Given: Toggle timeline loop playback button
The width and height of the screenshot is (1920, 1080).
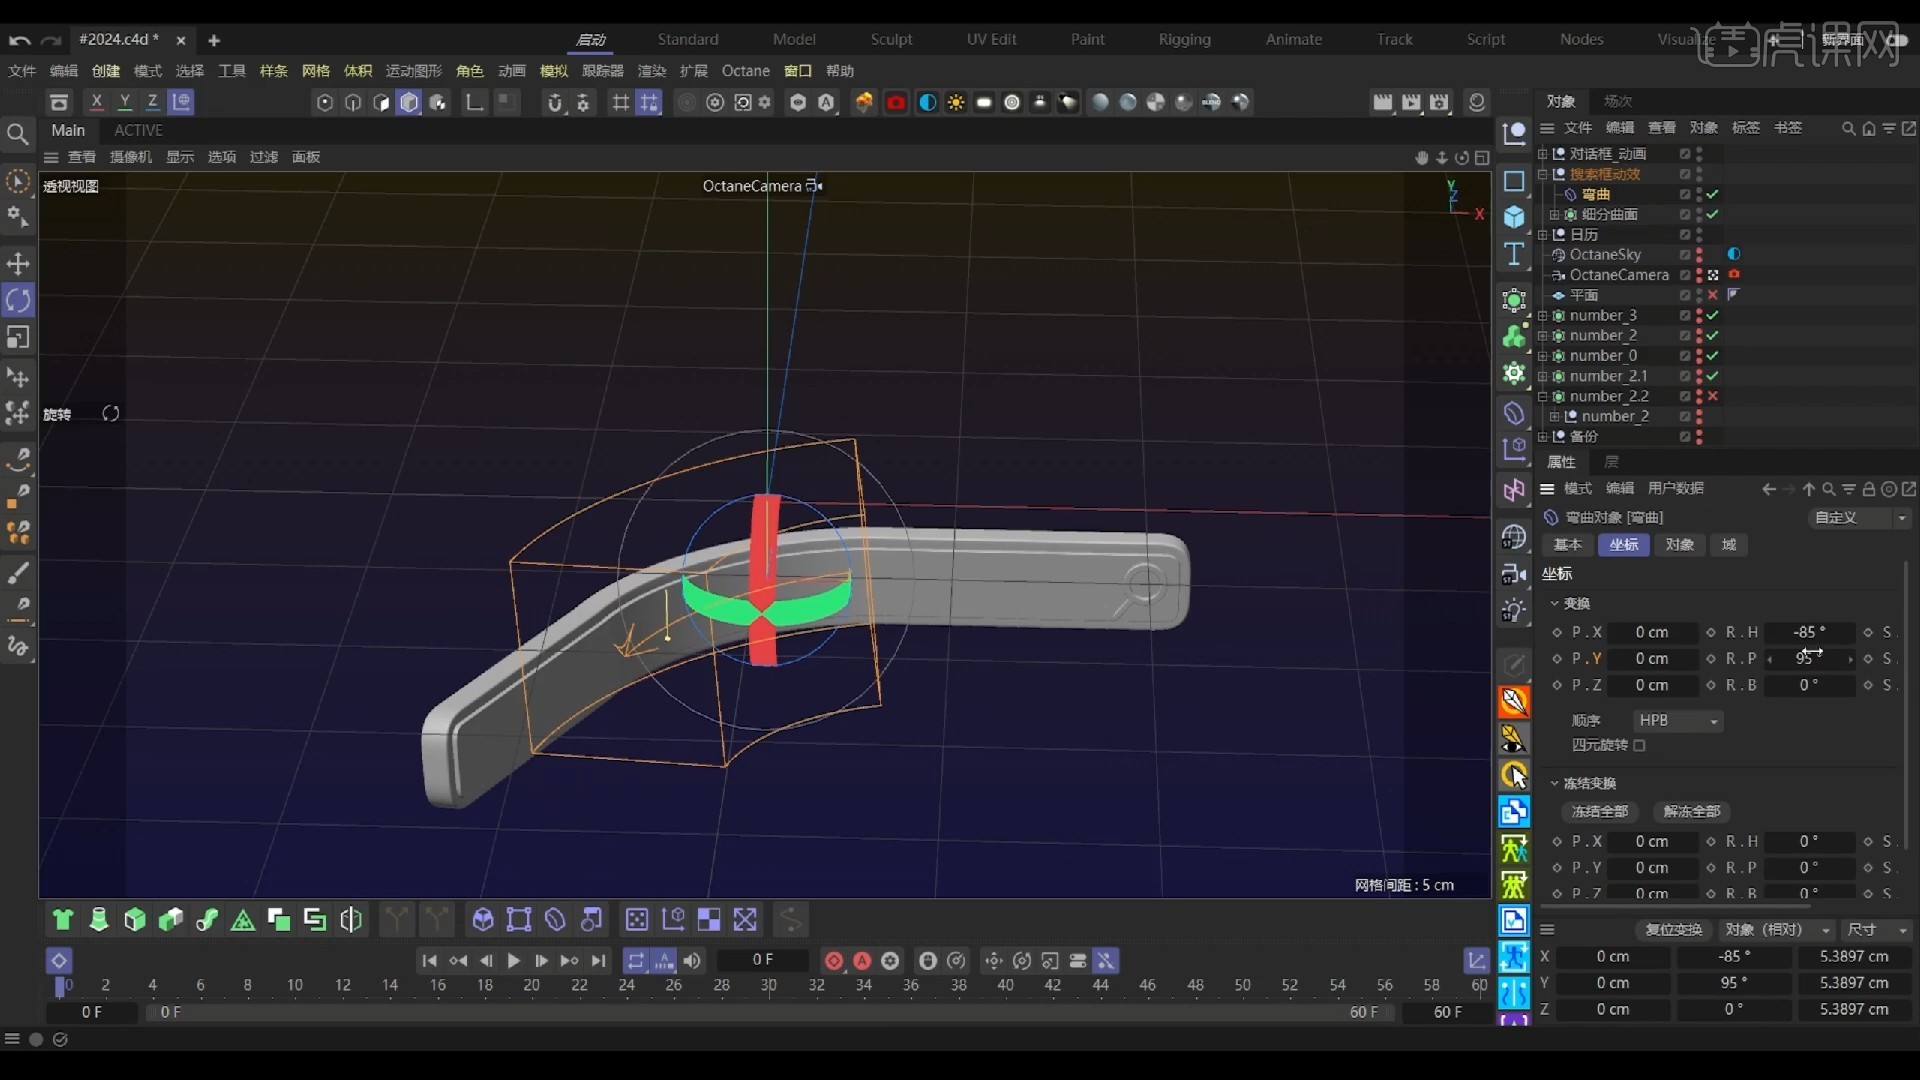Looking at the screenshot, I should 636,961.
